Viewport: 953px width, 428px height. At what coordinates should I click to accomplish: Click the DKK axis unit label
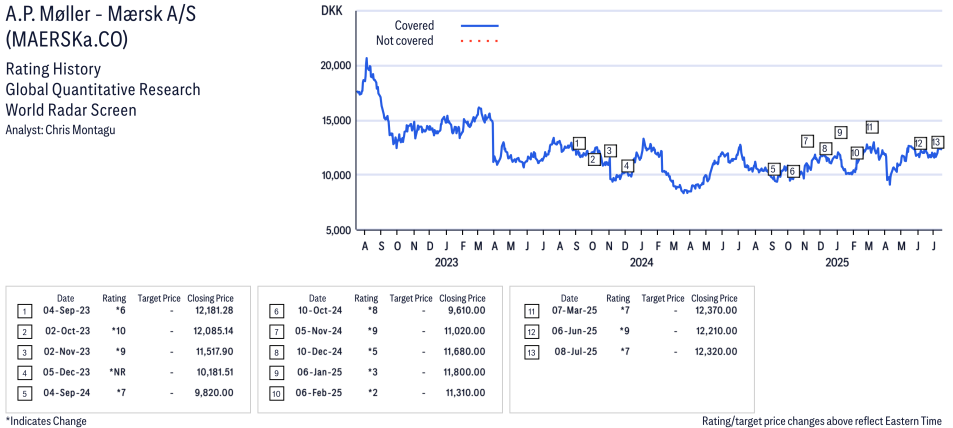pos(331,10)
